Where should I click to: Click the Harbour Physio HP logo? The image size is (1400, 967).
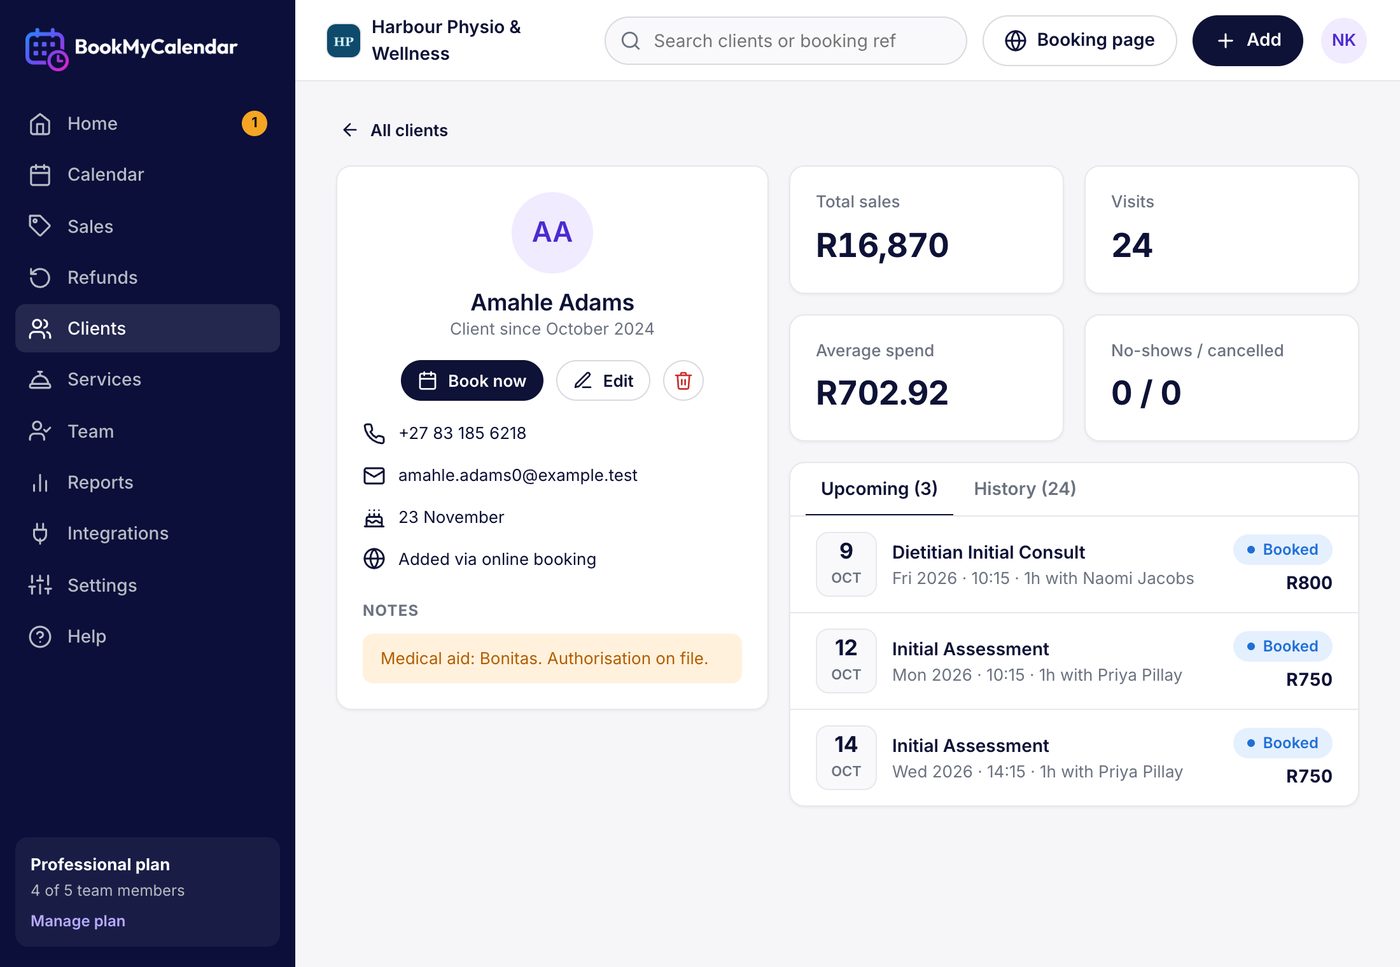[x=343, y=41]
